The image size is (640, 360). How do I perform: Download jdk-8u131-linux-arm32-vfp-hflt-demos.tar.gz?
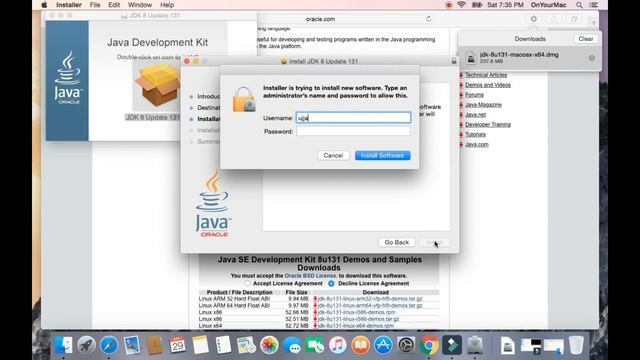pyautogui.click(x=370, y=299)
